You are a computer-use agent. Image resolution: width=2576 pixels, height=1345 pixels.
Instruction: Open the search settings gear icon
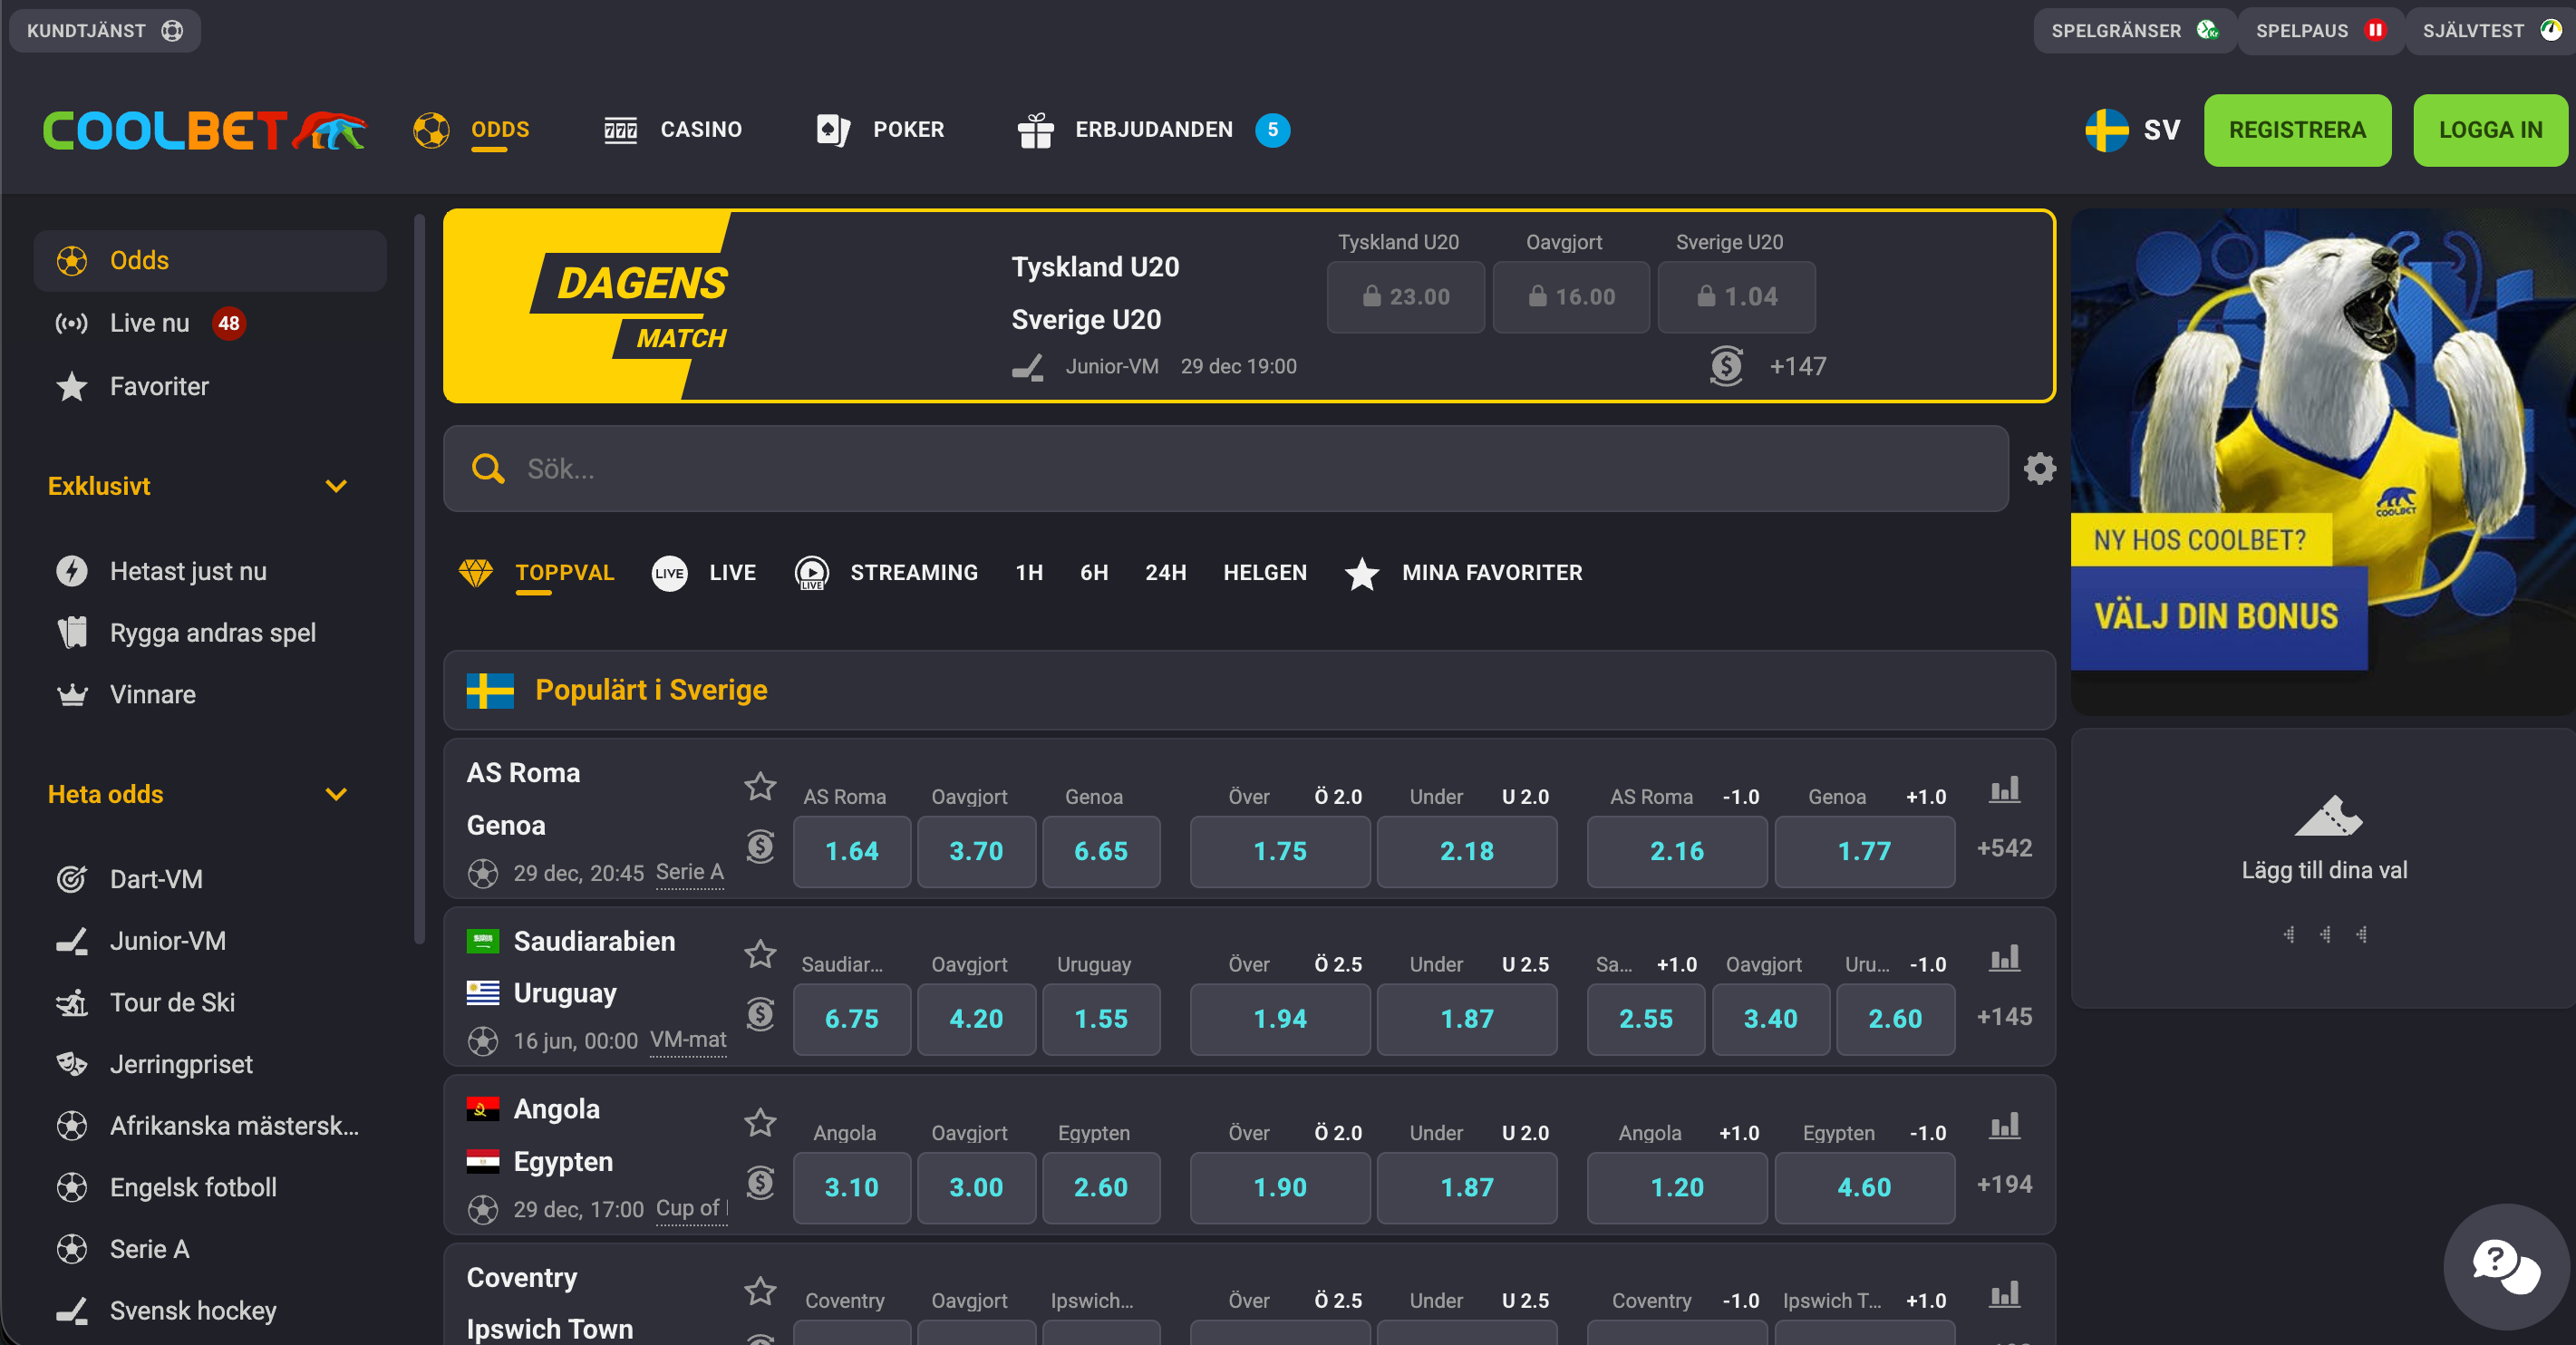coord(2039,468)
